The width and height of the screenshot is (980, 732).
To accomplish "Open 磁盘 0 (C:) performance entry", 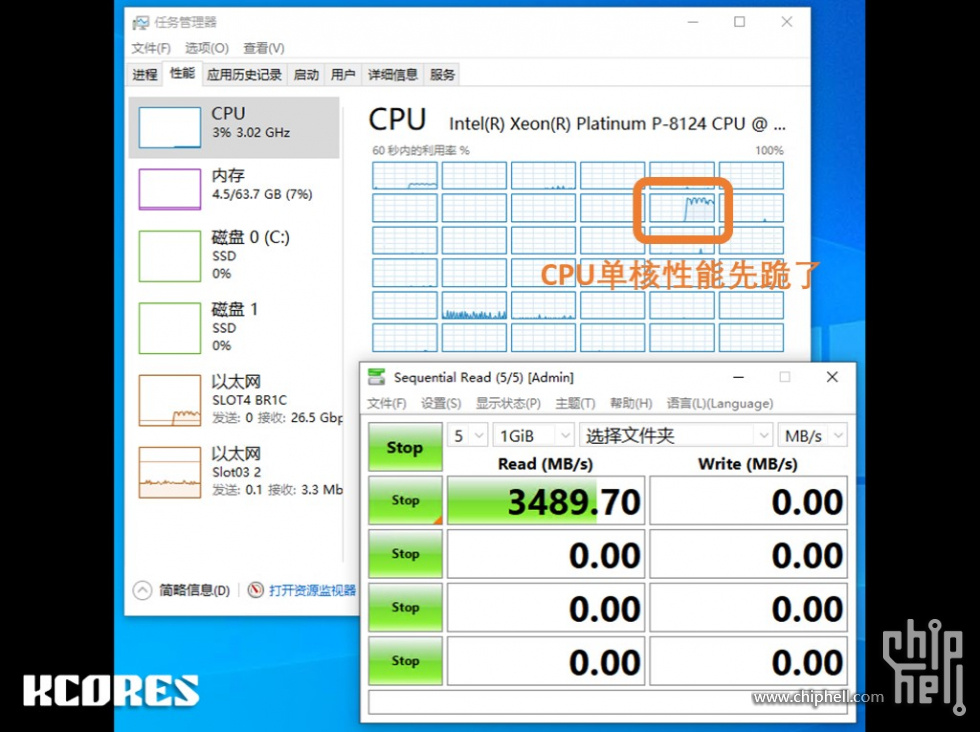I will coord(234,255).
